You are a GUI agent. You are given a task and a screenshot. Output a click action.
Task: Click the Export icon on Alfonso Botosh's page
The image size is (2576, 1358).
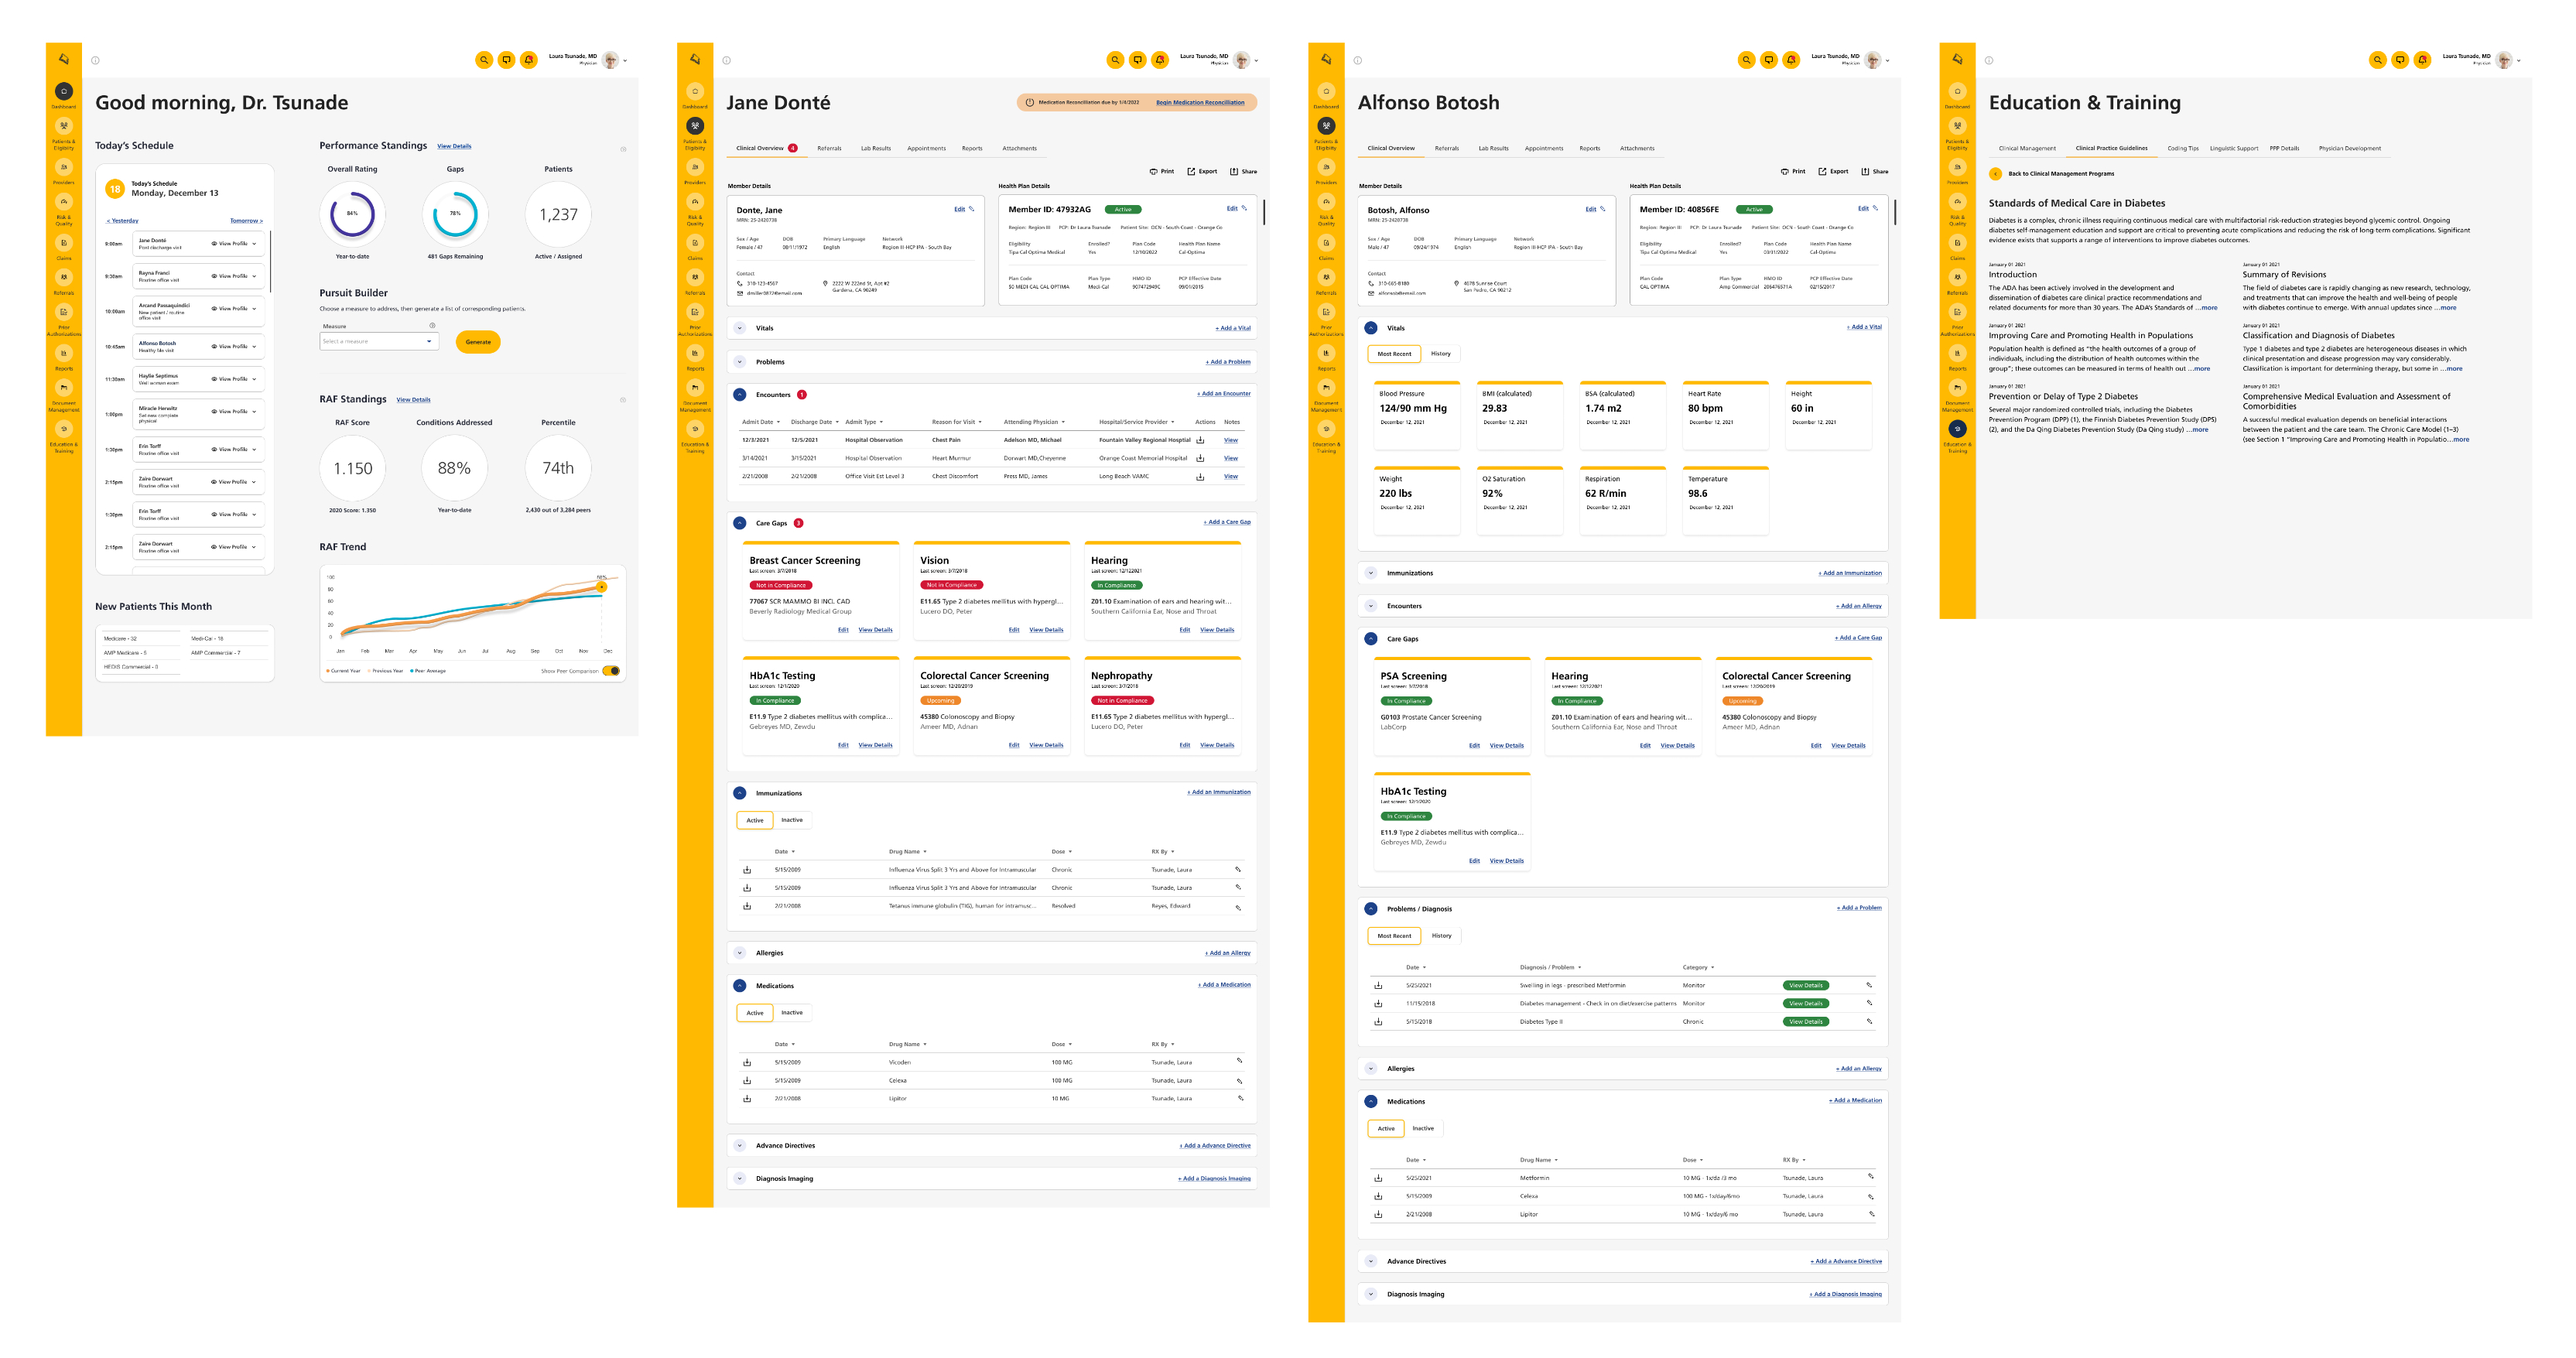point(1822,171)
